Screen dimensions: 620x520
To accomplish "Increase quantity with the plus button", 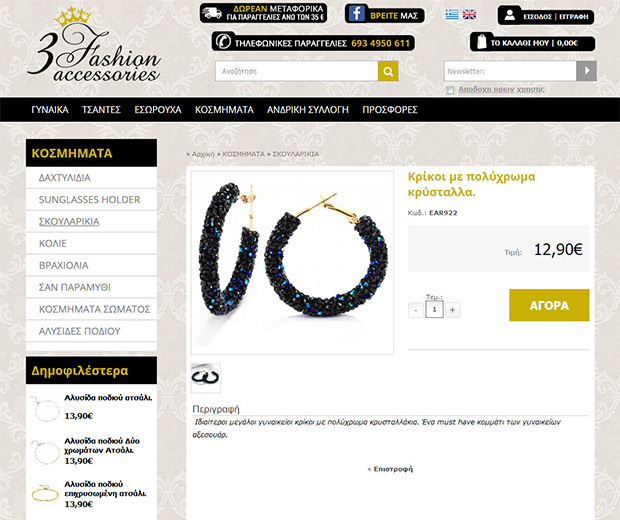I will coord(453,310).
